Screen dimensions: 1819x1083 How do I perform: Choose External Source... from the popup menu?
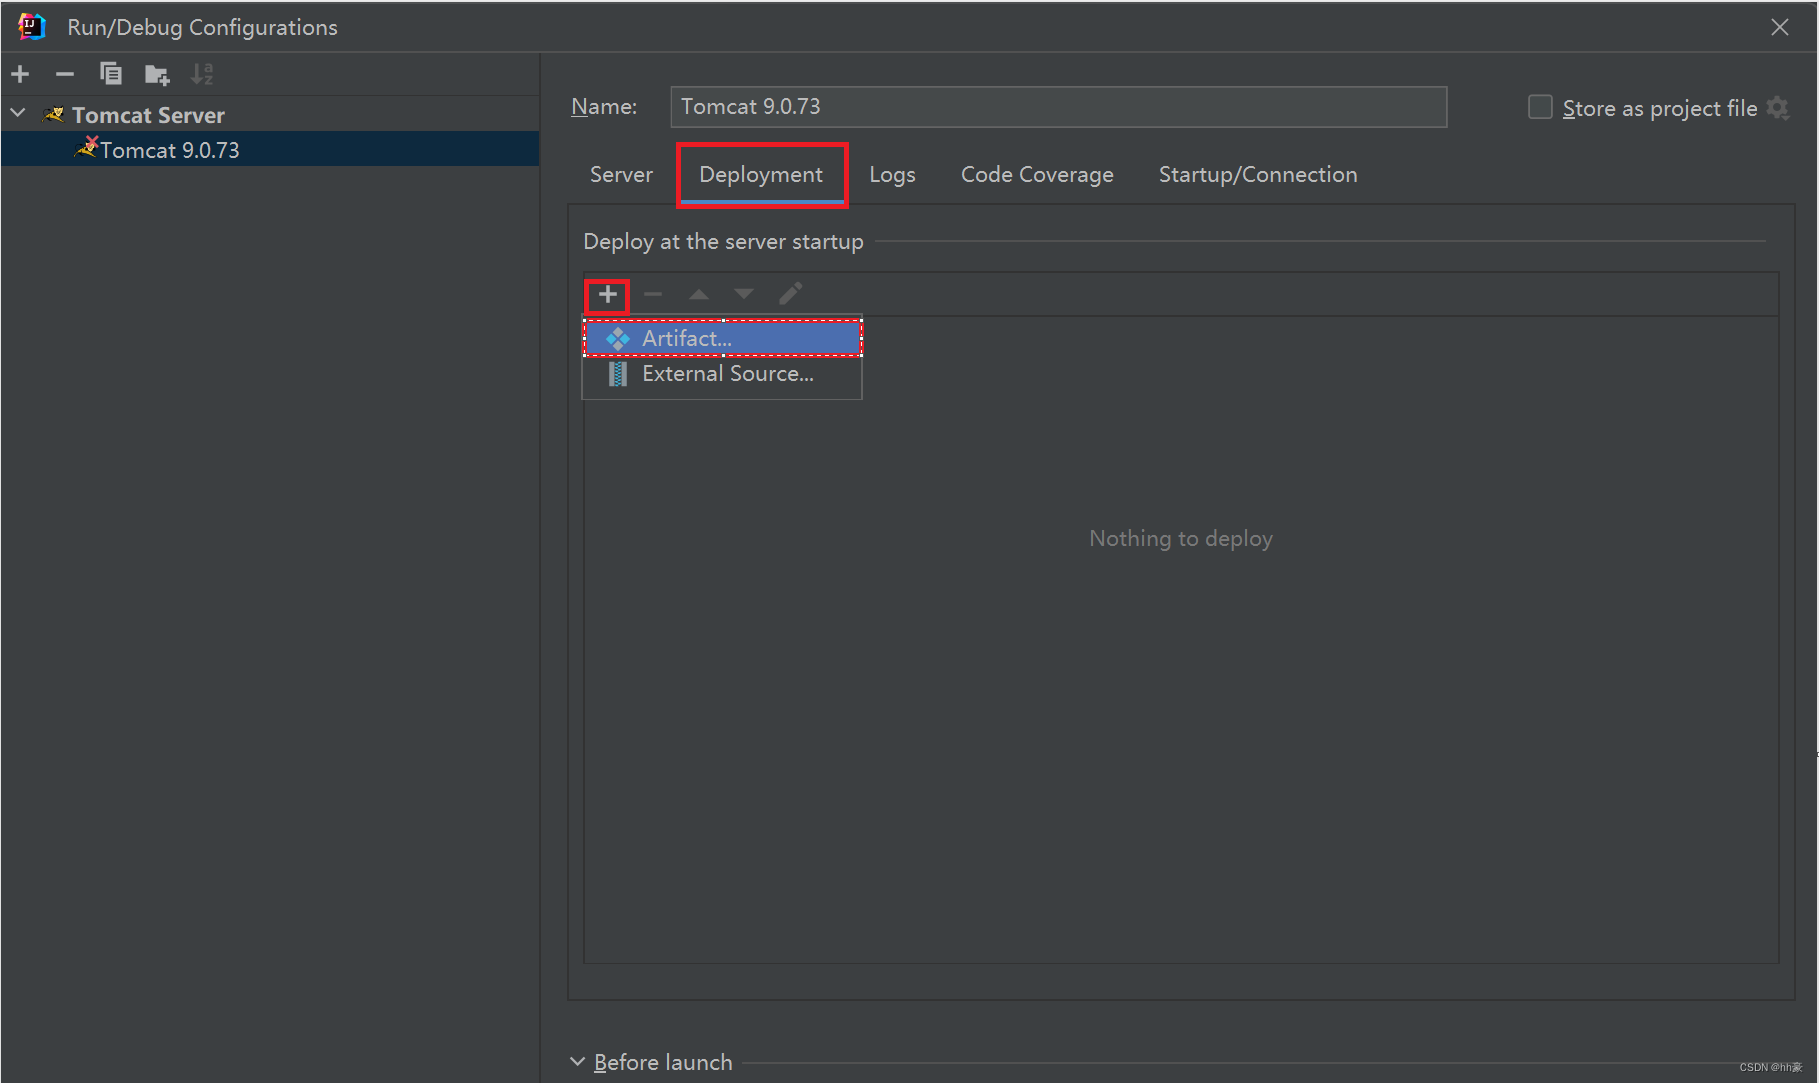tap(722, 374)
